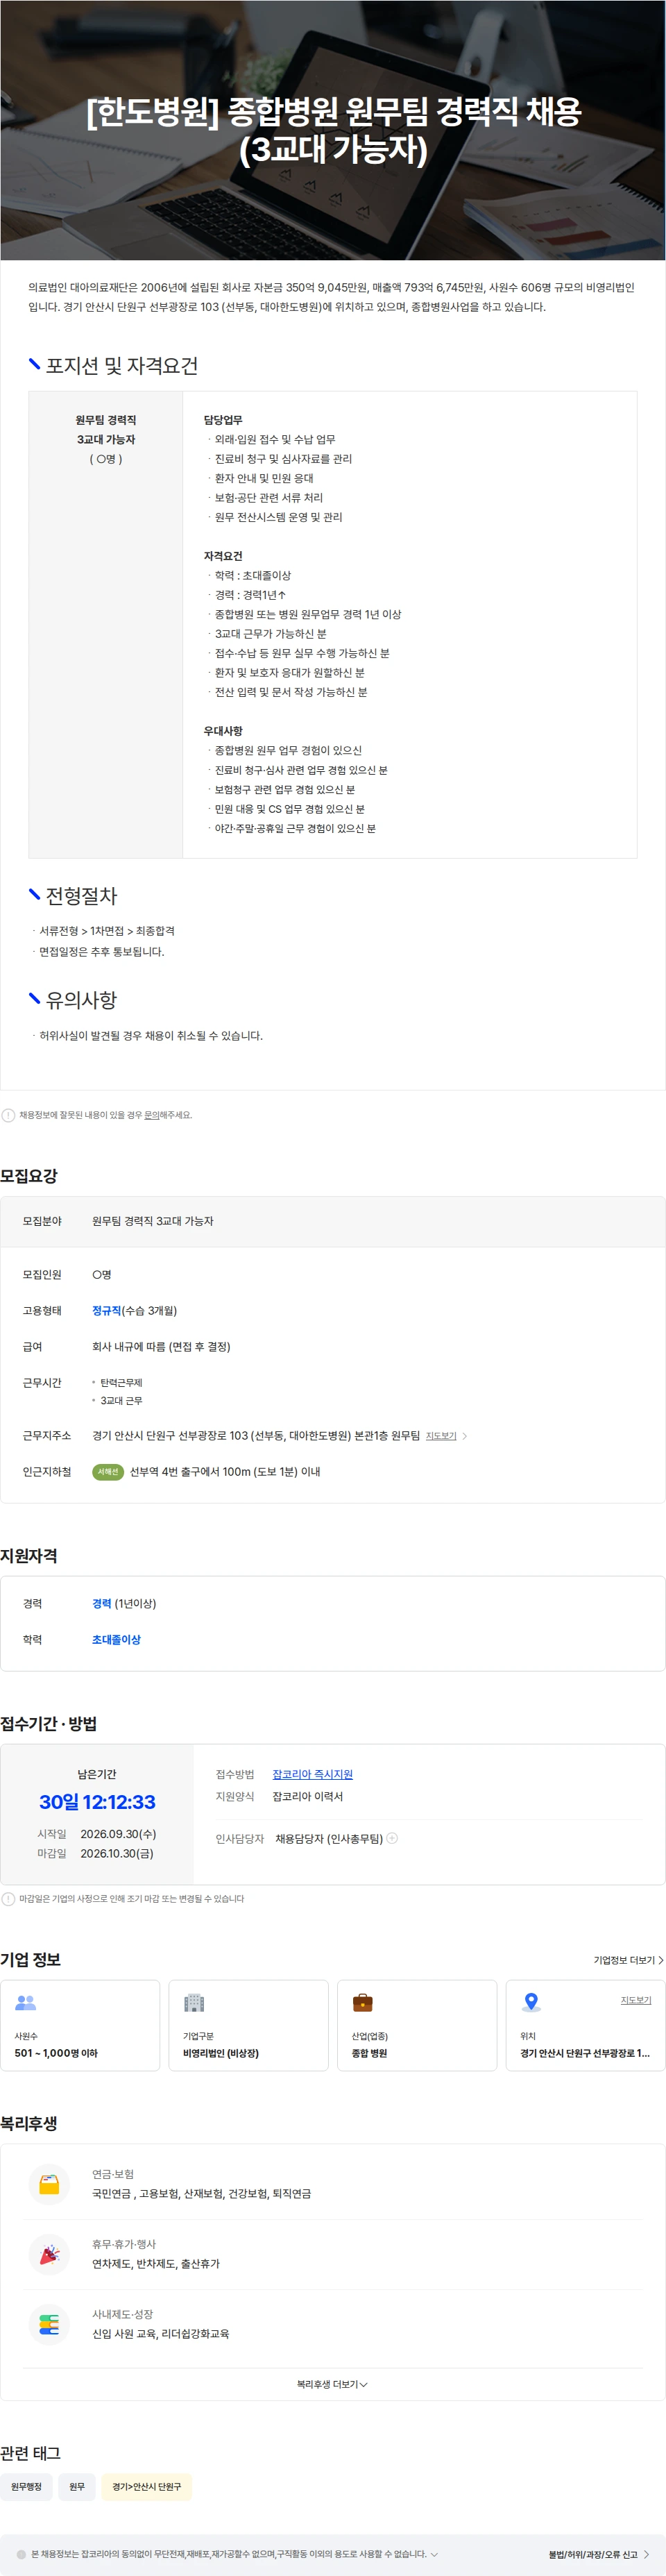Image resolution: width=666 pixels, height=2576 pixels.
Task: Click the 잡코리아 즉시지원 link
Action: [313, 1774]
